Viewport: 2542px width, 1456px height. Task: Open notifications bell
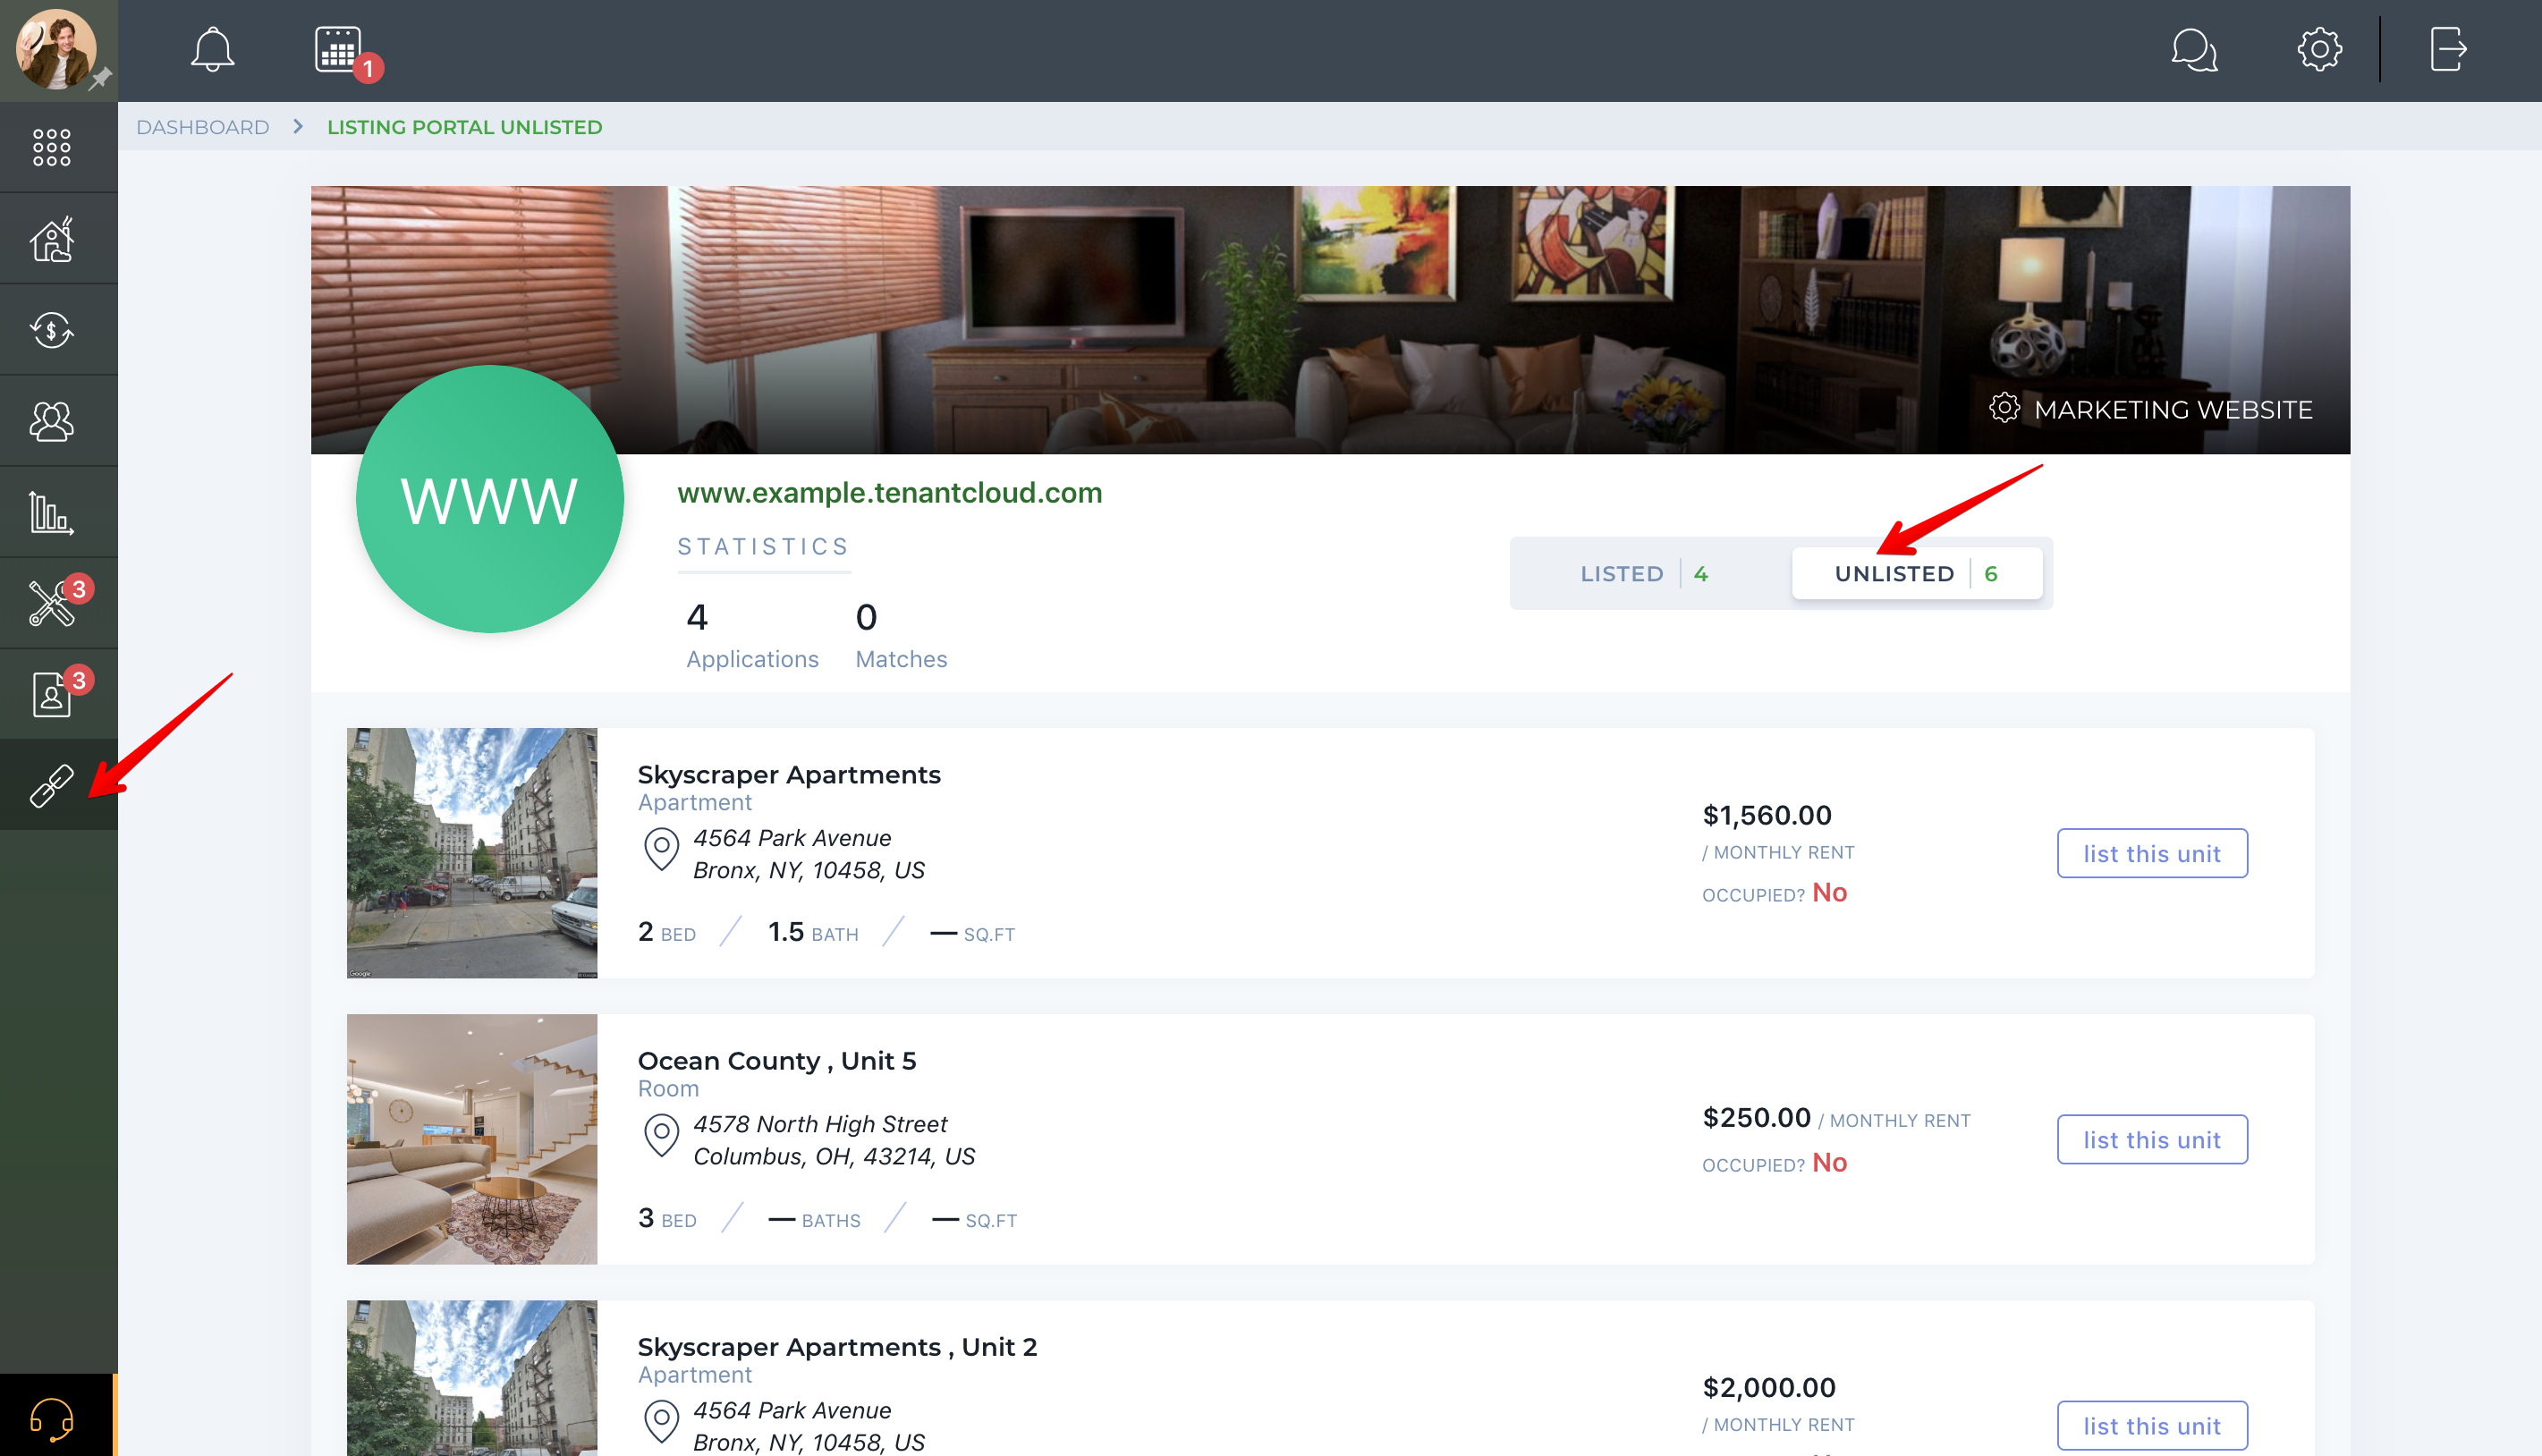pyautogui.click(x=212, y=49)
